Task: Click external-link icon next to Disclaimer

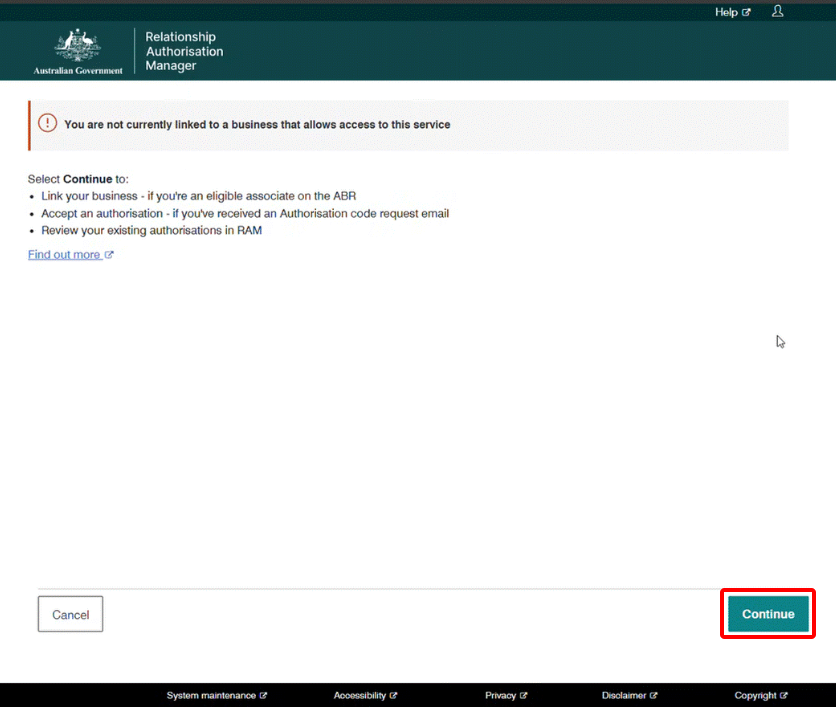Action: [654, 695]
